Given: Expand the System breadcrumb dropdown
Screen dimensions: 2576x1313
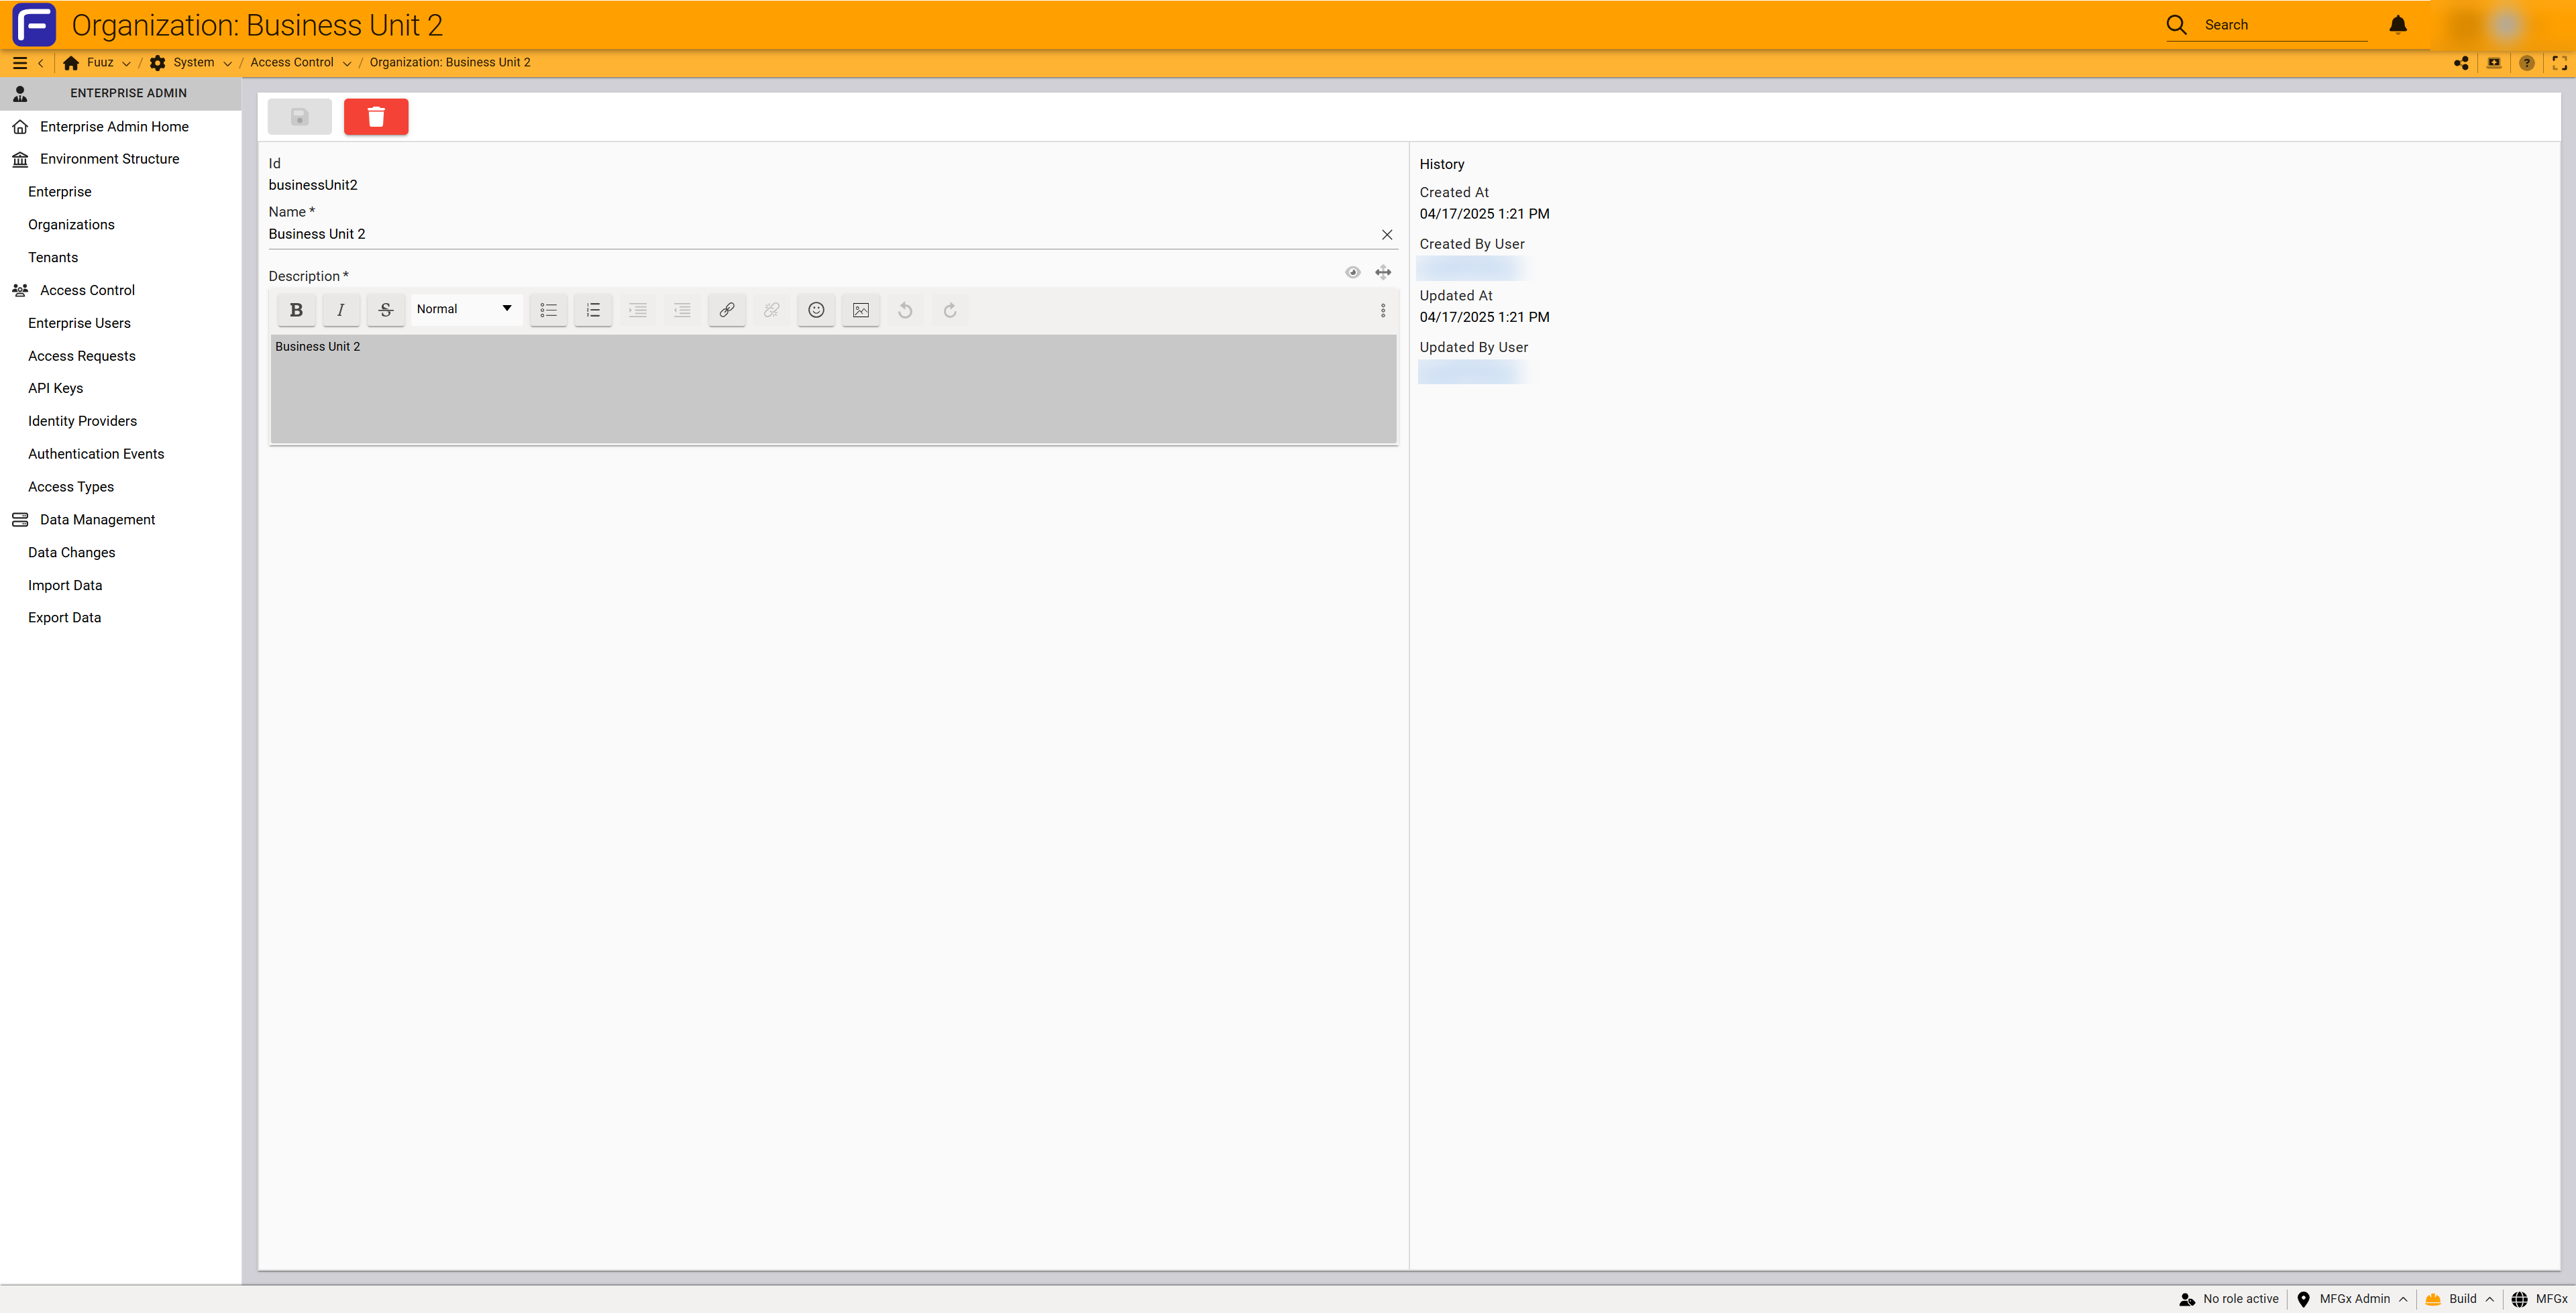Looking at the screenshot, I should point(228,63).
